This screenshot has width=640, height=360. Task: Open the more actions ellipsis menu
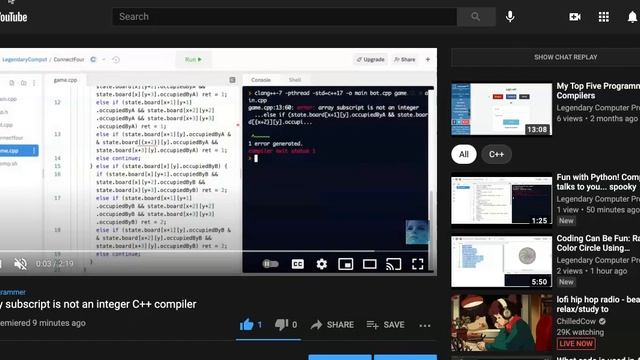click(425, 325)
